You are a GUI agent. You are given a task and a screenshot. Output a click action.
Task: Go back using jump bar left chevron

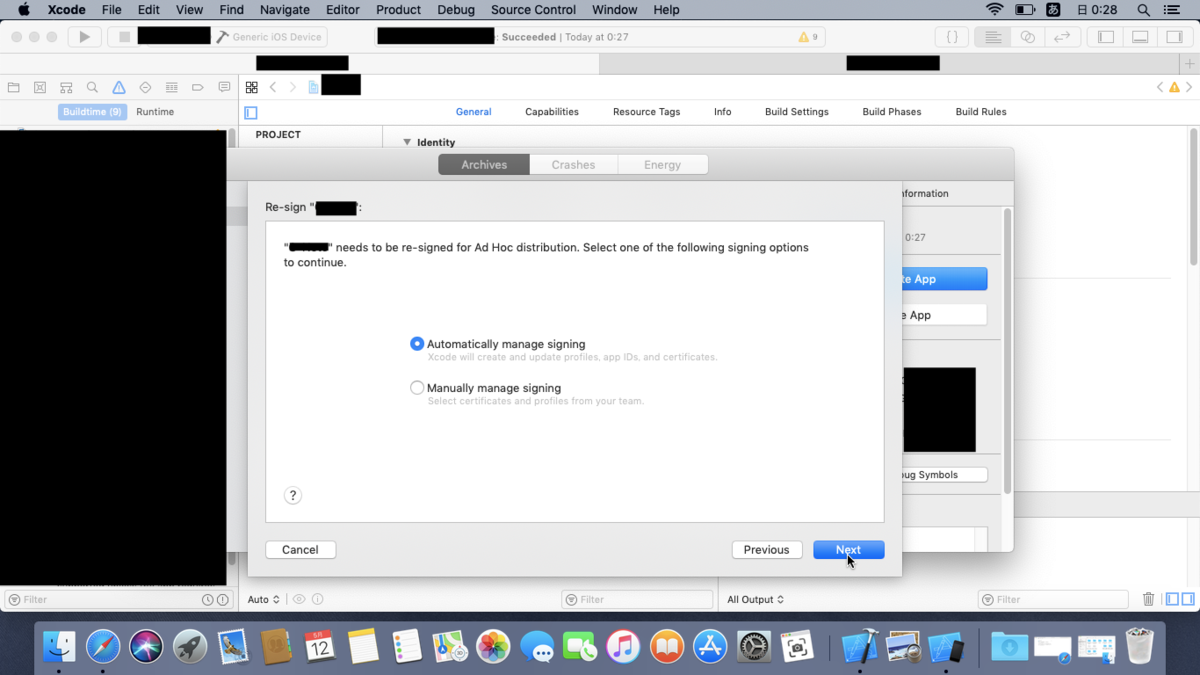273,88
